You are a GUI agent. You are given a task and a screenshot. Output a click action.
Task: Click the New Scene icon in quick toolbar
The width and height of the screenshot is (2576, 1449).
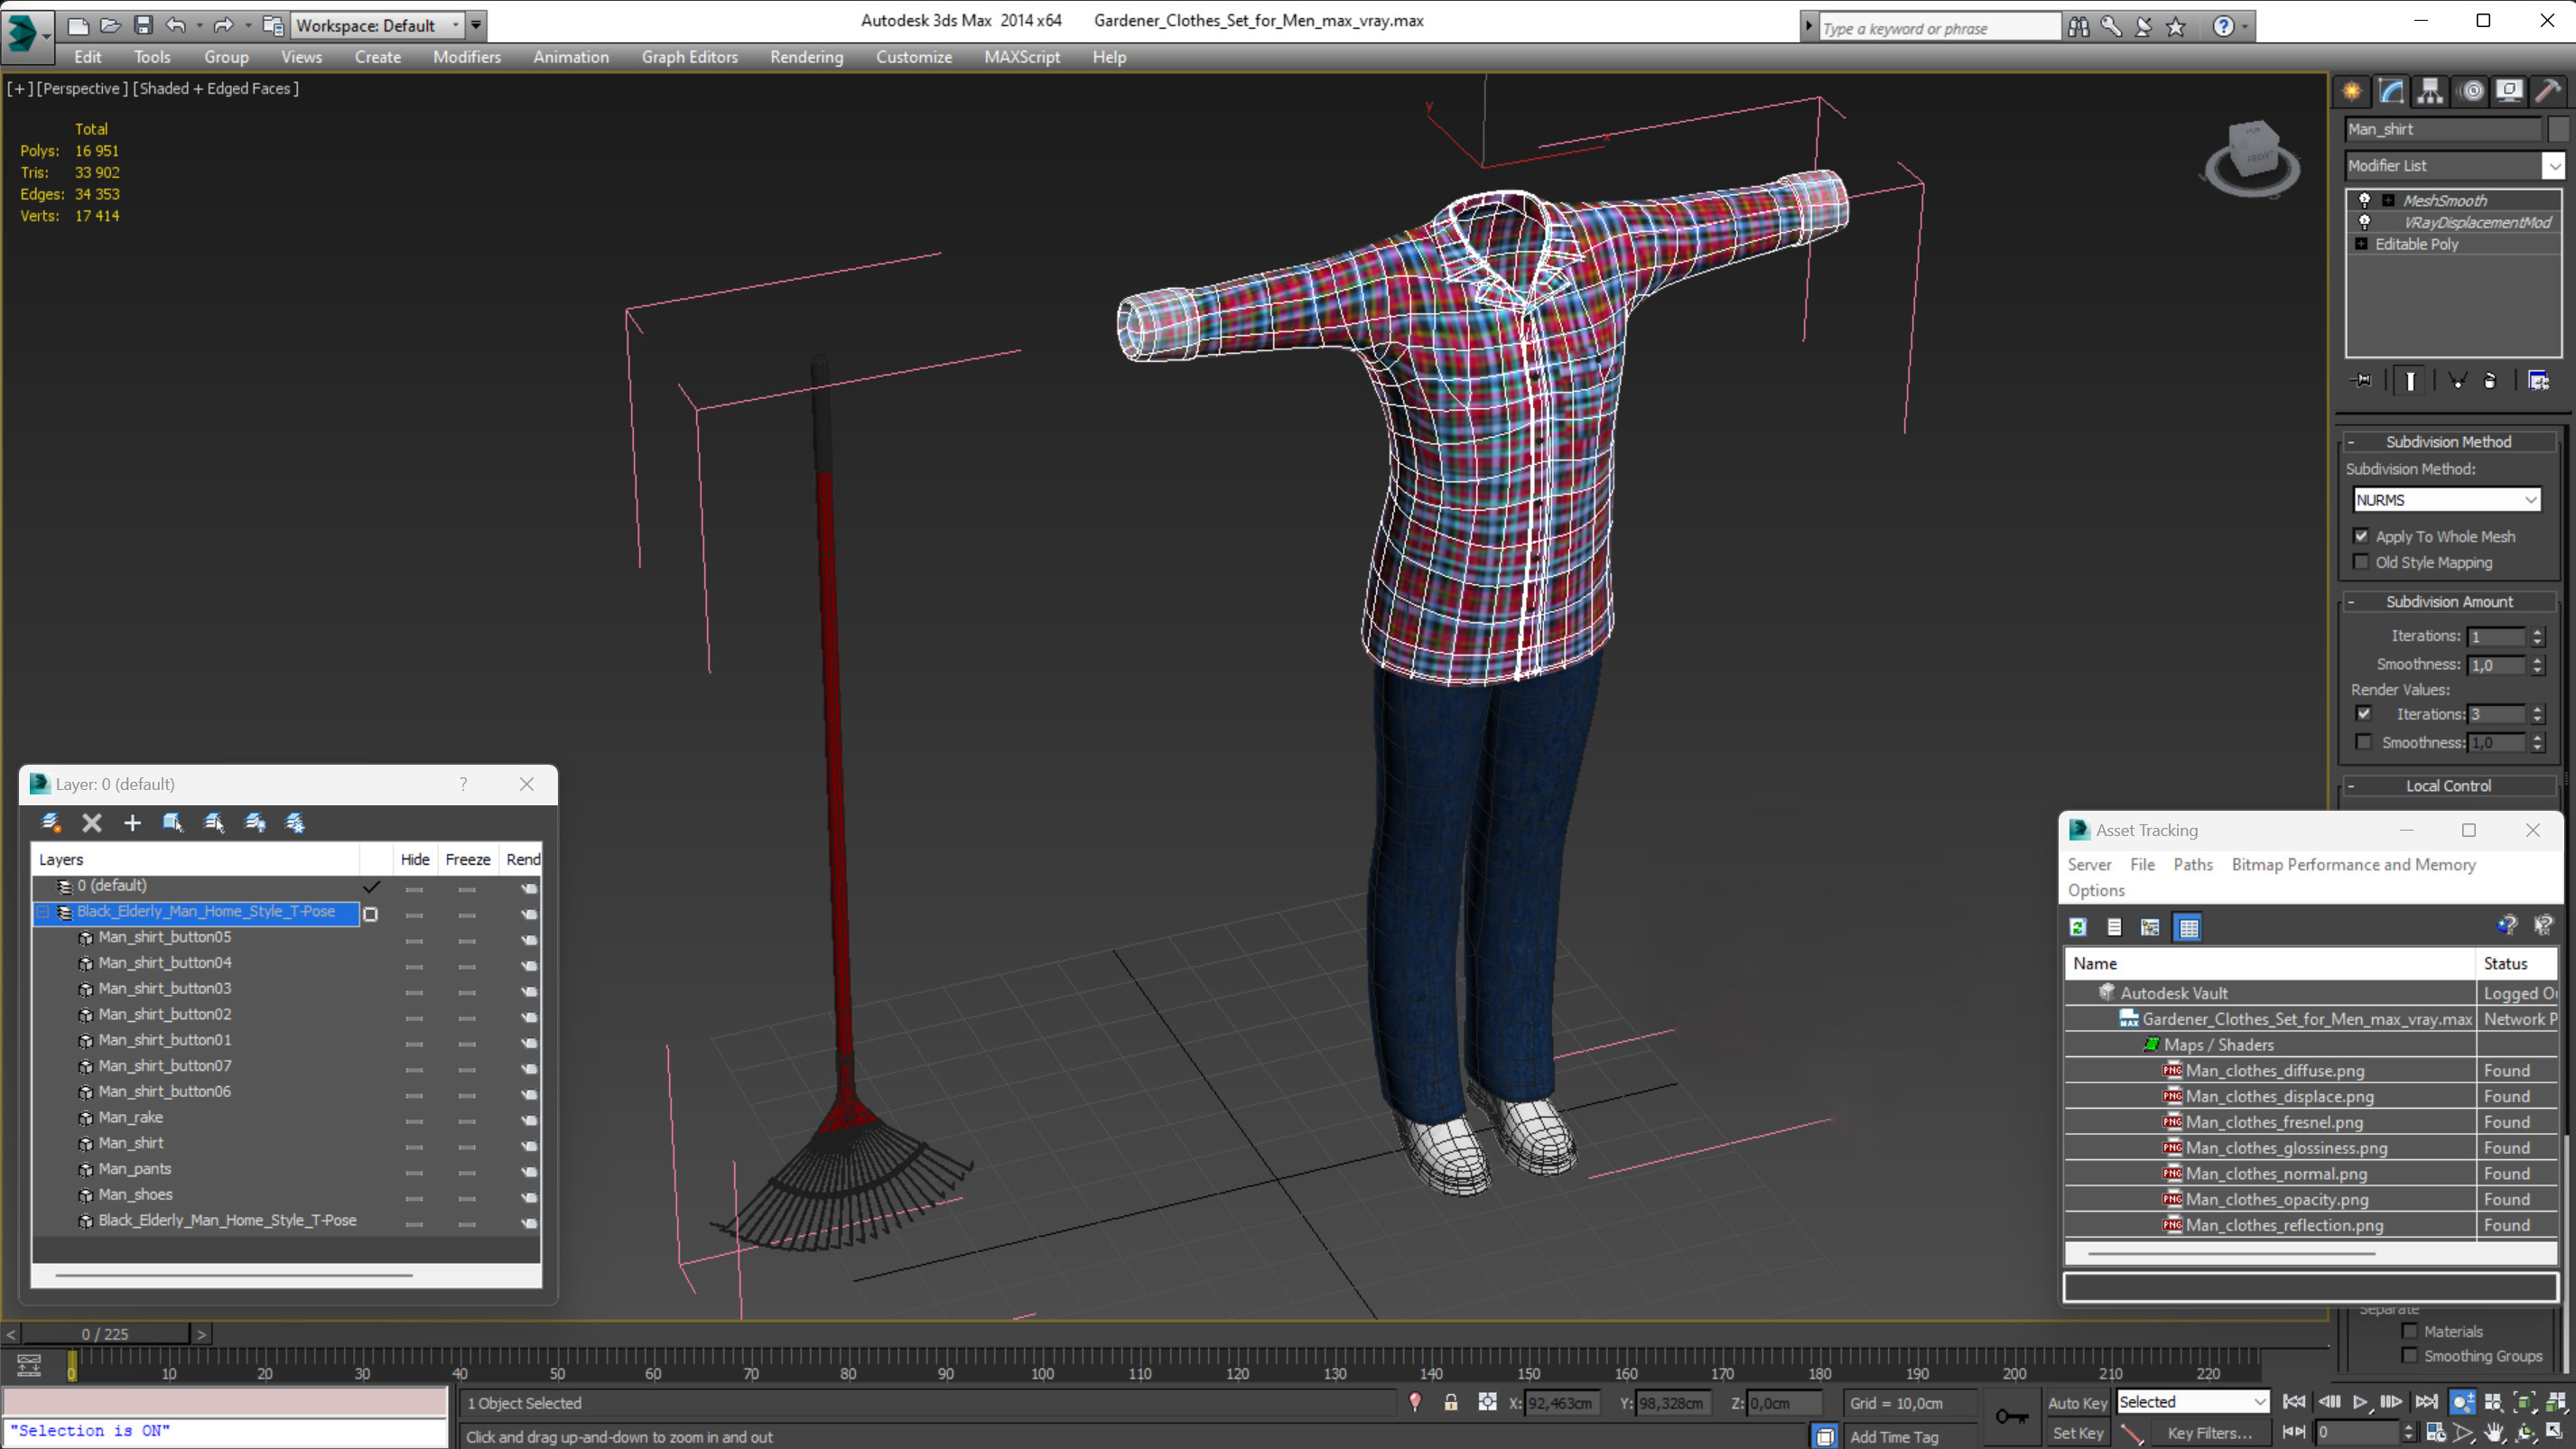77,25
